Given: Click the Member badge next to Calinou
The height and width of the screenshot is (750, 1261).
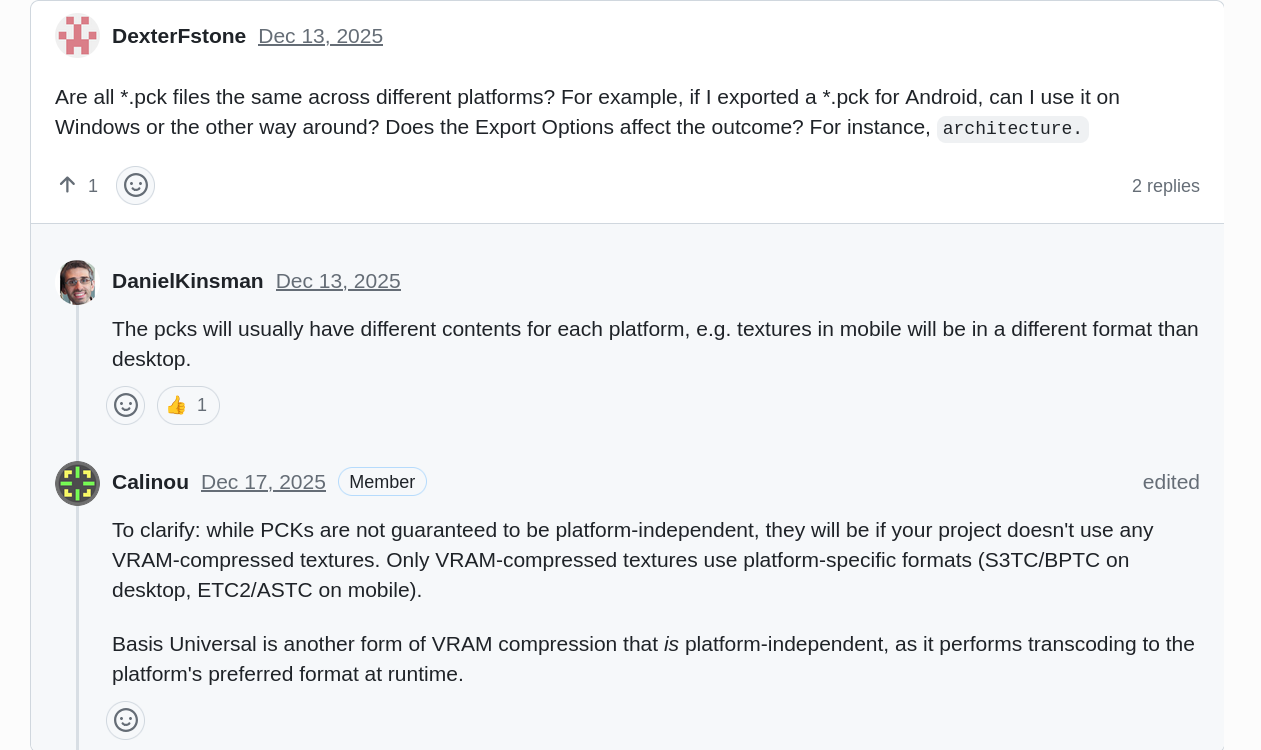Looking at the screenshot, I should (x=382, y=482).
